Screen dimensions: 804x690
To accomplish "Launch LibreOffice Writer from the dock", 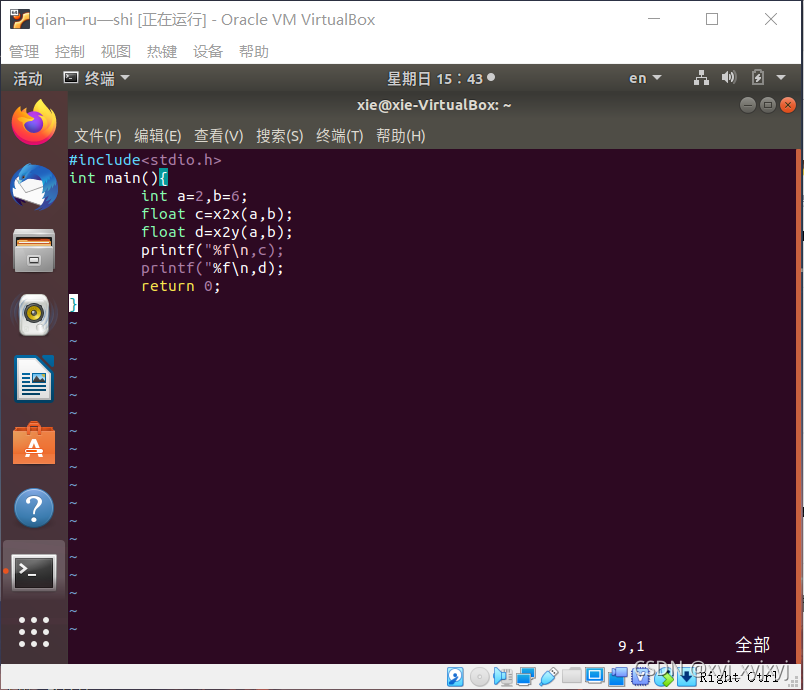I will click(34, 379).
